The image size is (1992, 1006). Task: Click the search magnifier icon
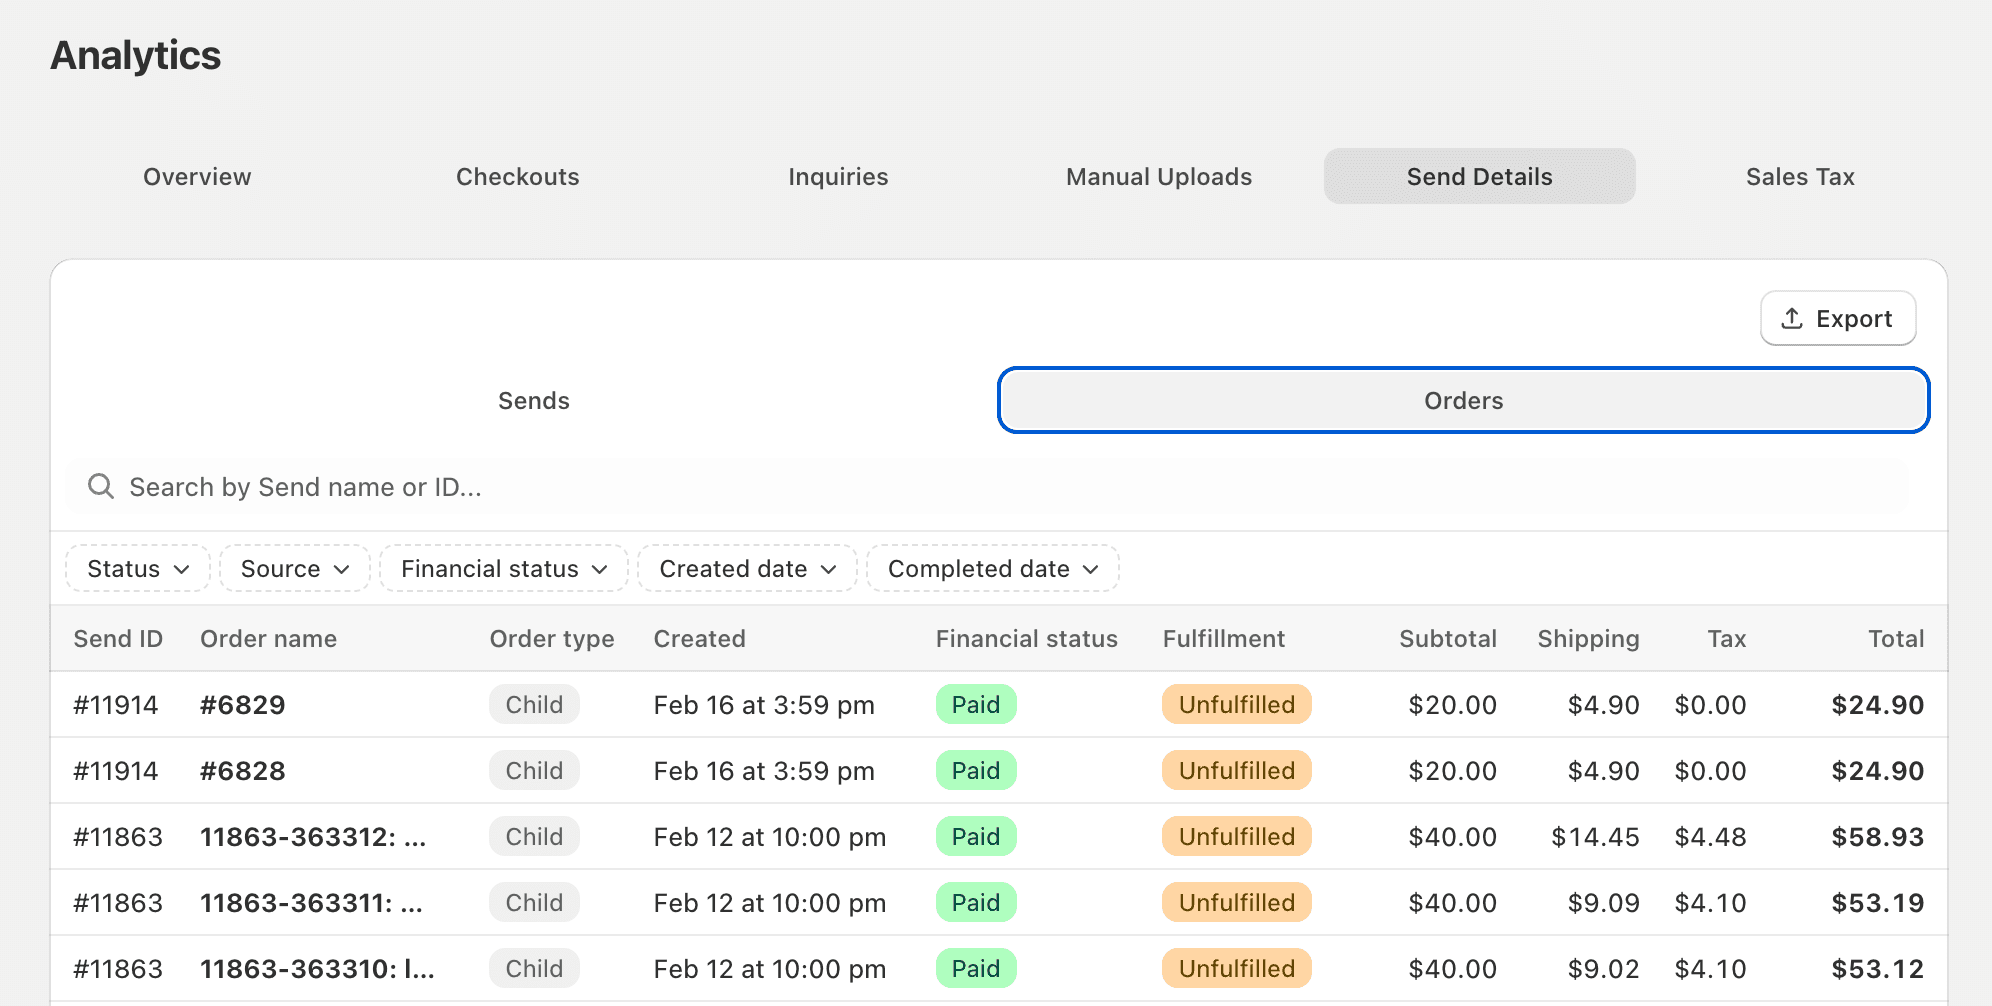click(101, 487)
